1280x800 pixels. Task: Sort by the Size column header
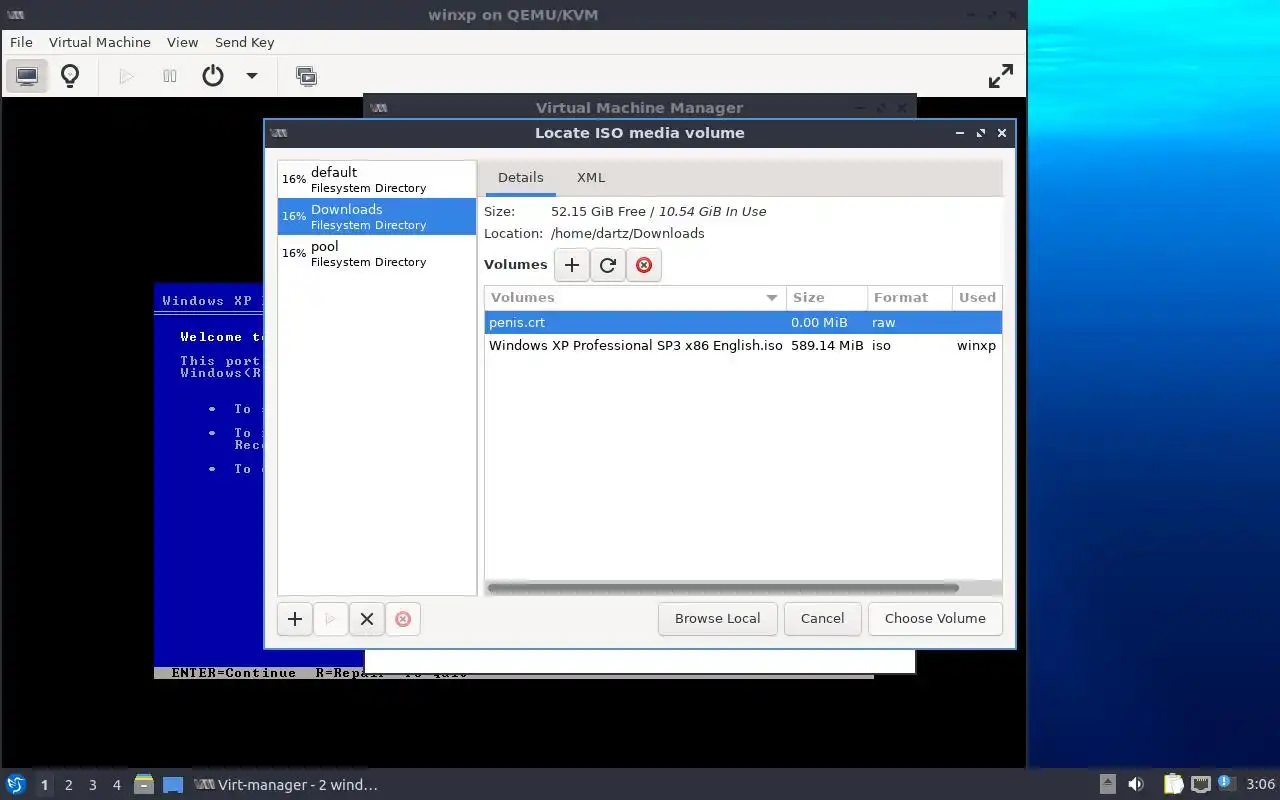coord(827,297)
